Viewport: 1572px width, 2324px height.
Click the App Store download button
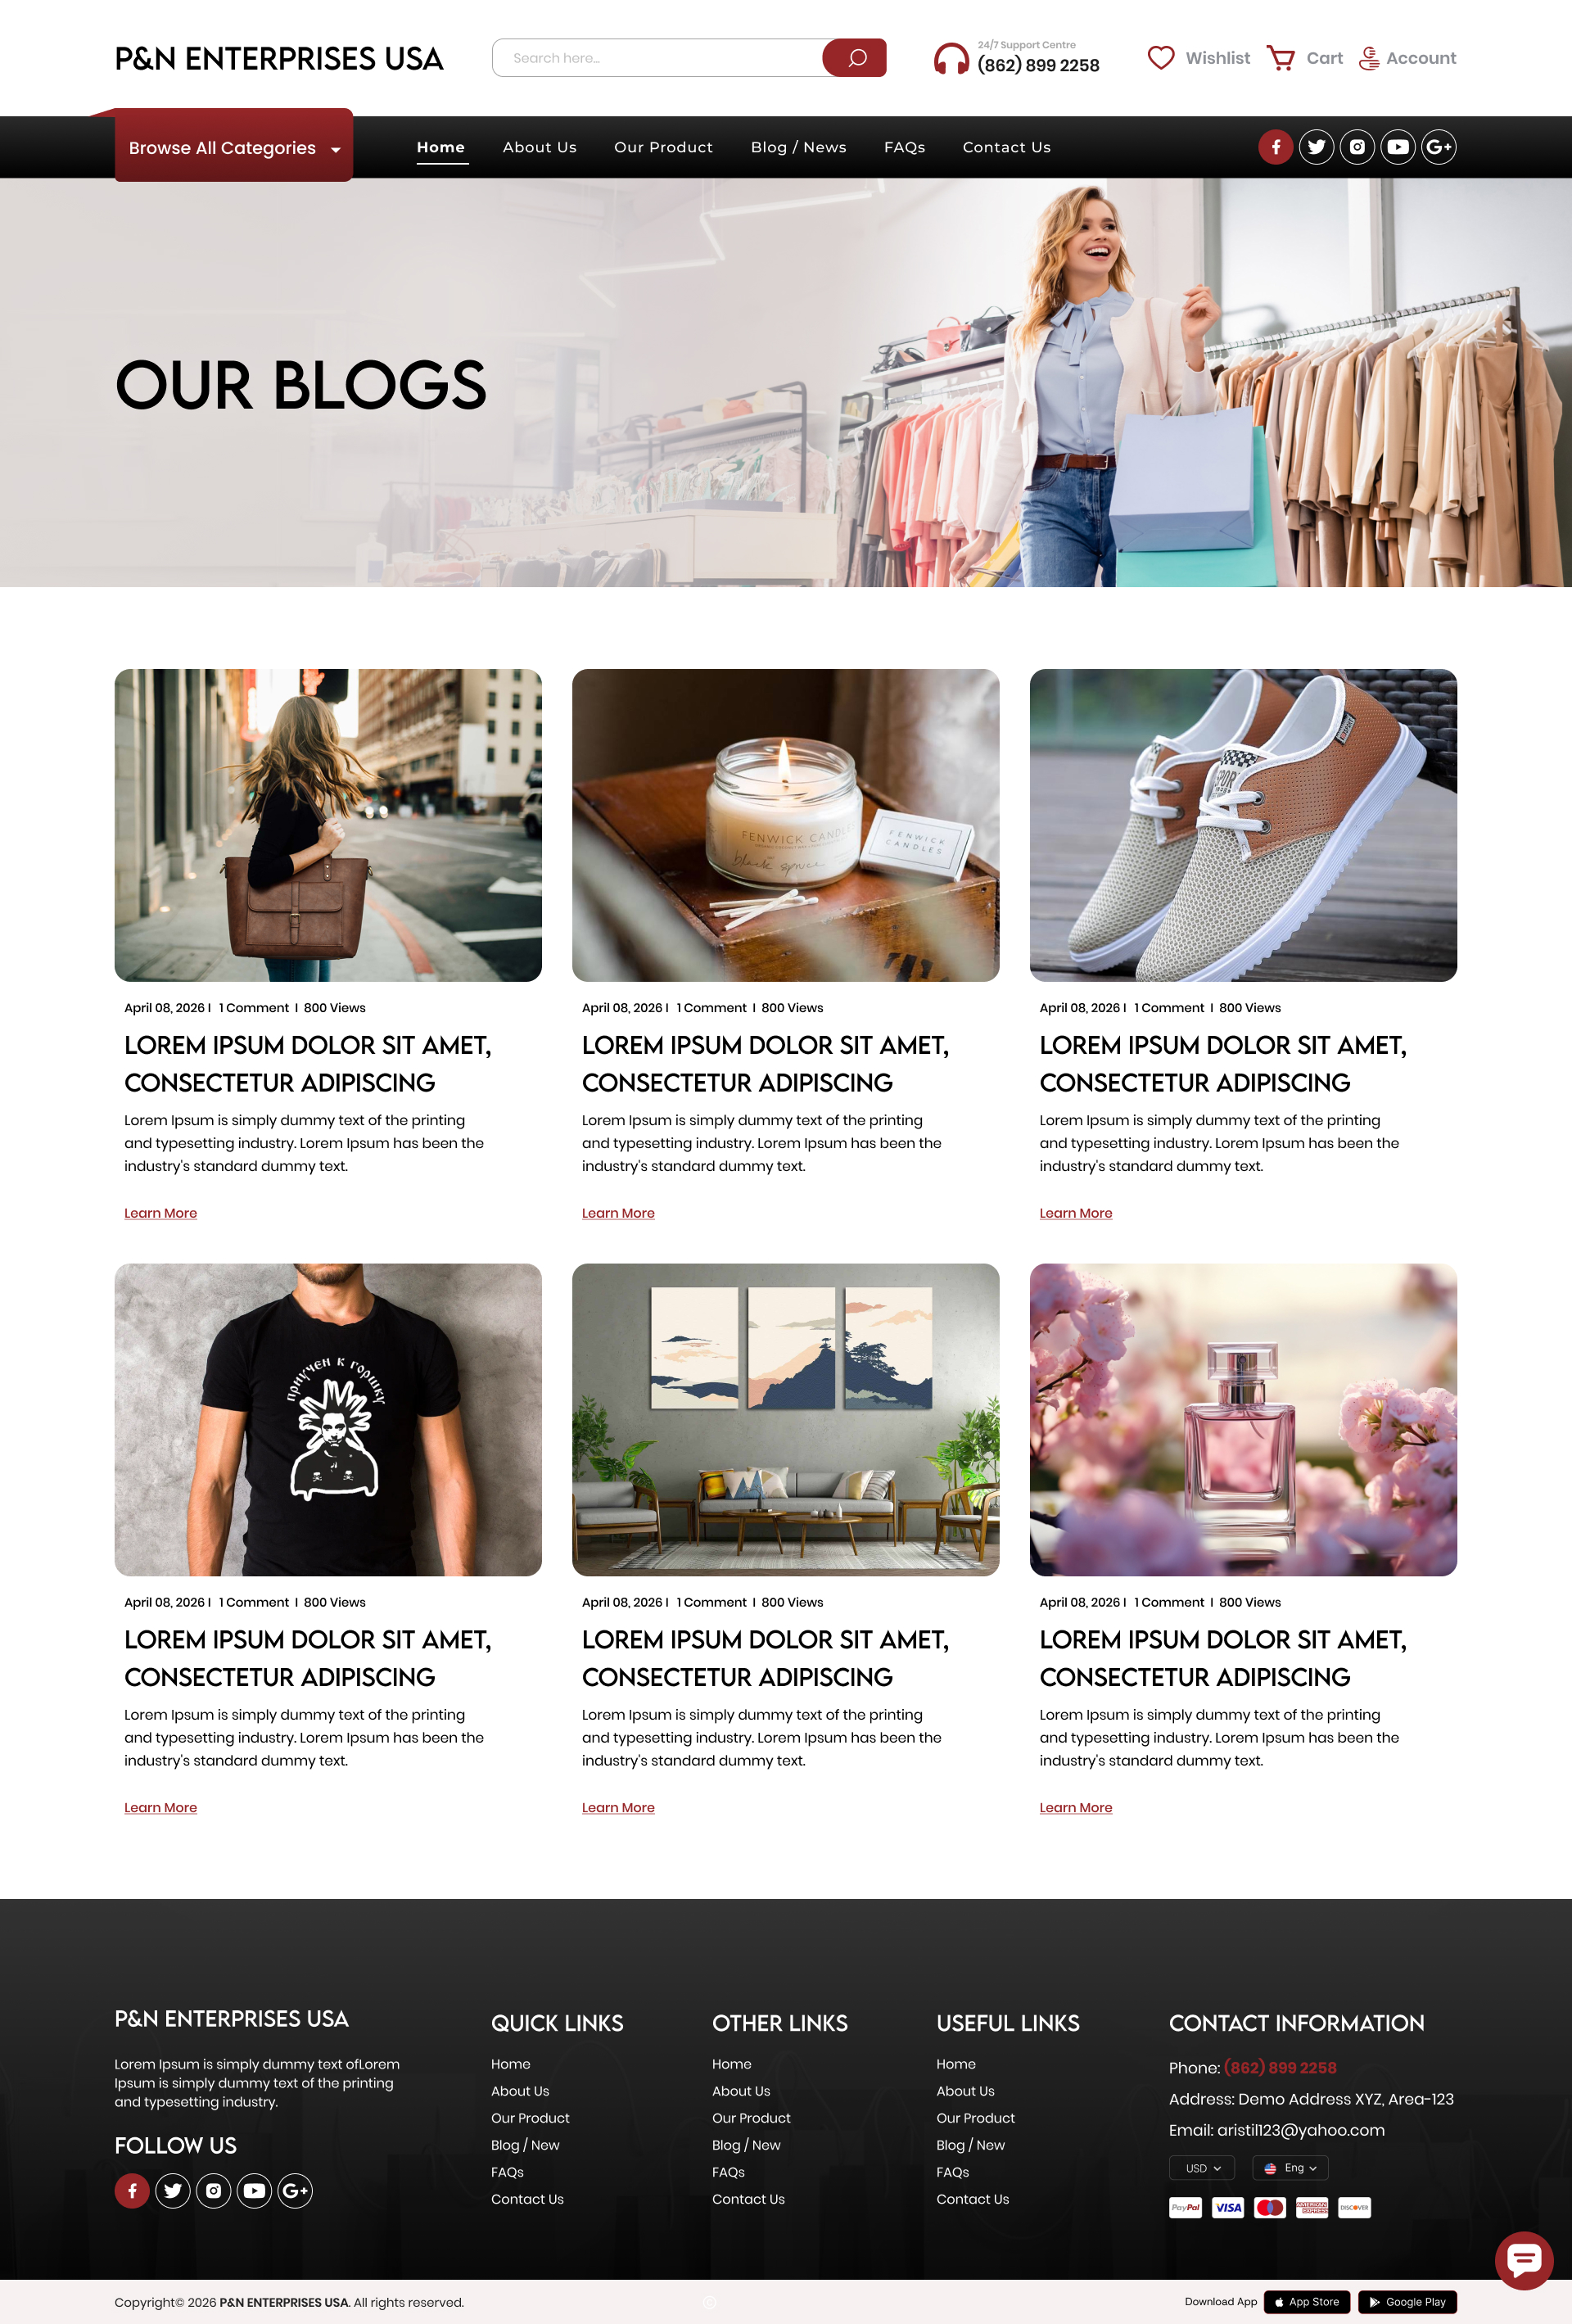coord(1307,2302)
